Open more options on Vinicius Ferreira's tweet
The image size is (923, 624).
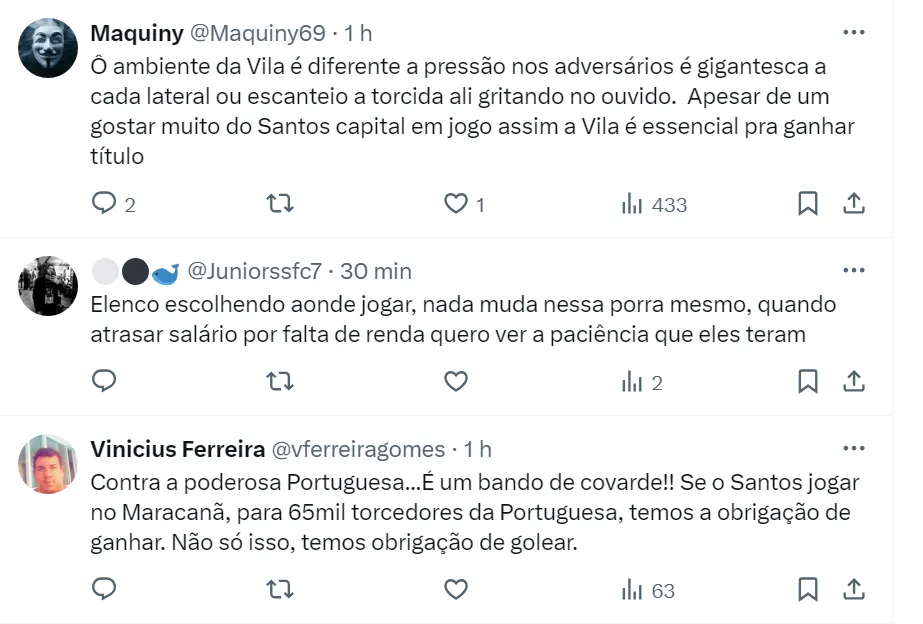pos(854,448)
